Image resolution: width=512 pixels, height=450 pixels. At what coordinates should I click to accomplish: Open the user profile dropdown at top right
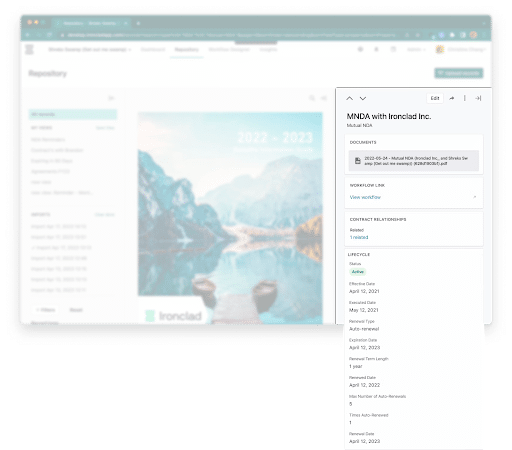click(x=461, y=50)
